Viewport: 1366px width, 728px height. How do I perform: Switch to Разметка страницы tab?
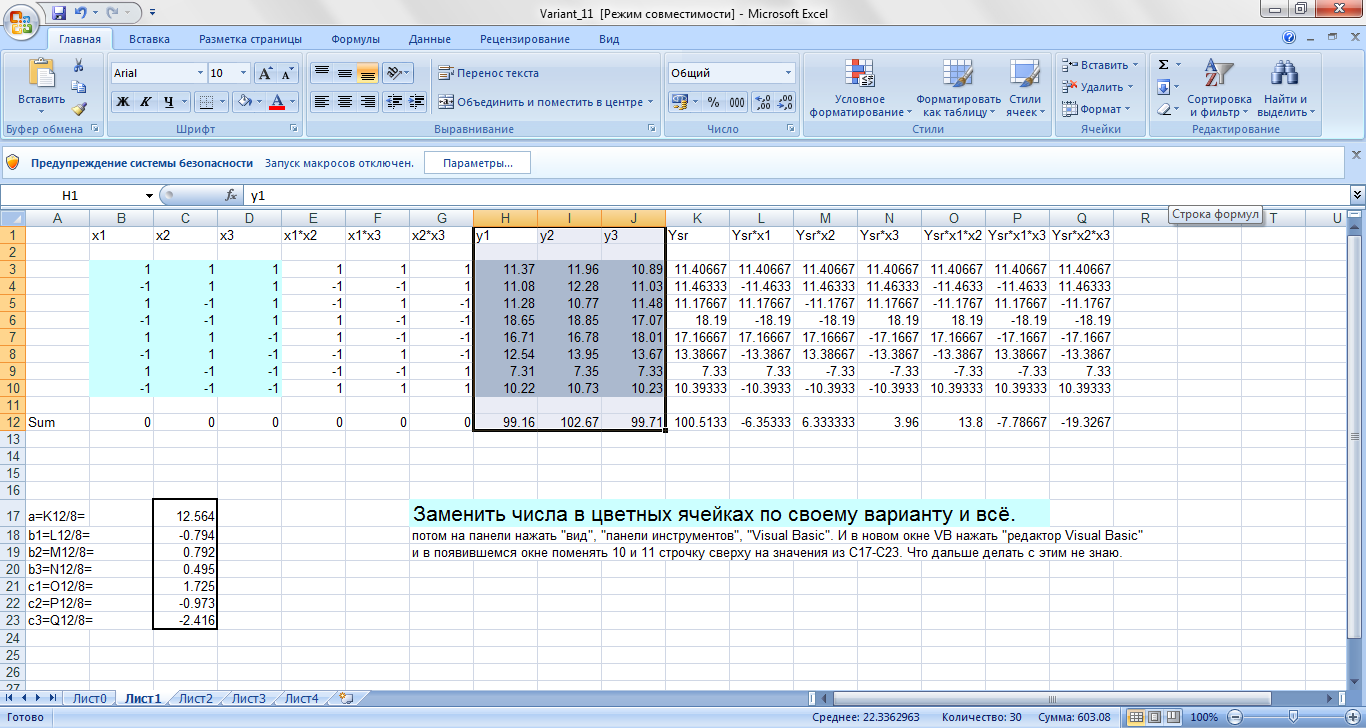click(x=250, y=39)
